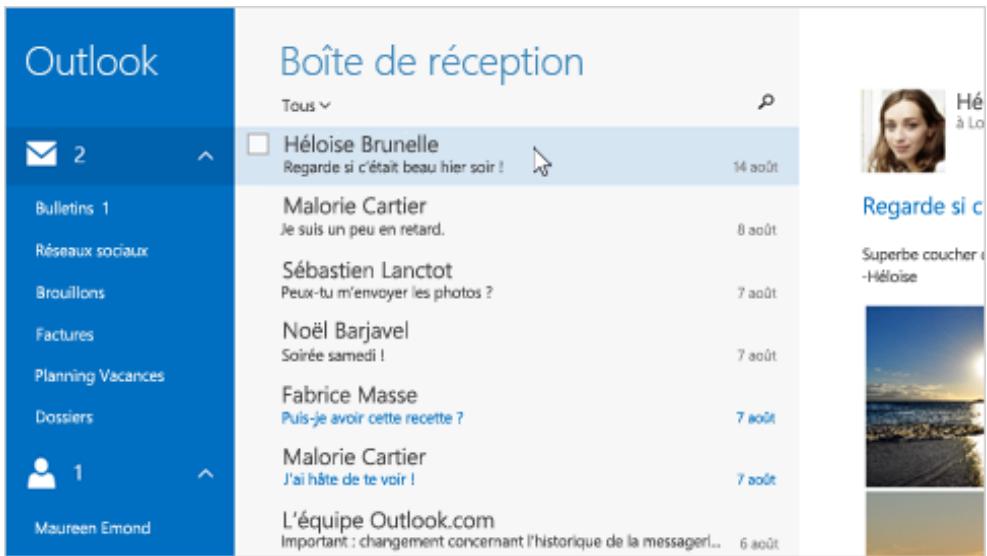Open the Bulletins folder

72,208
